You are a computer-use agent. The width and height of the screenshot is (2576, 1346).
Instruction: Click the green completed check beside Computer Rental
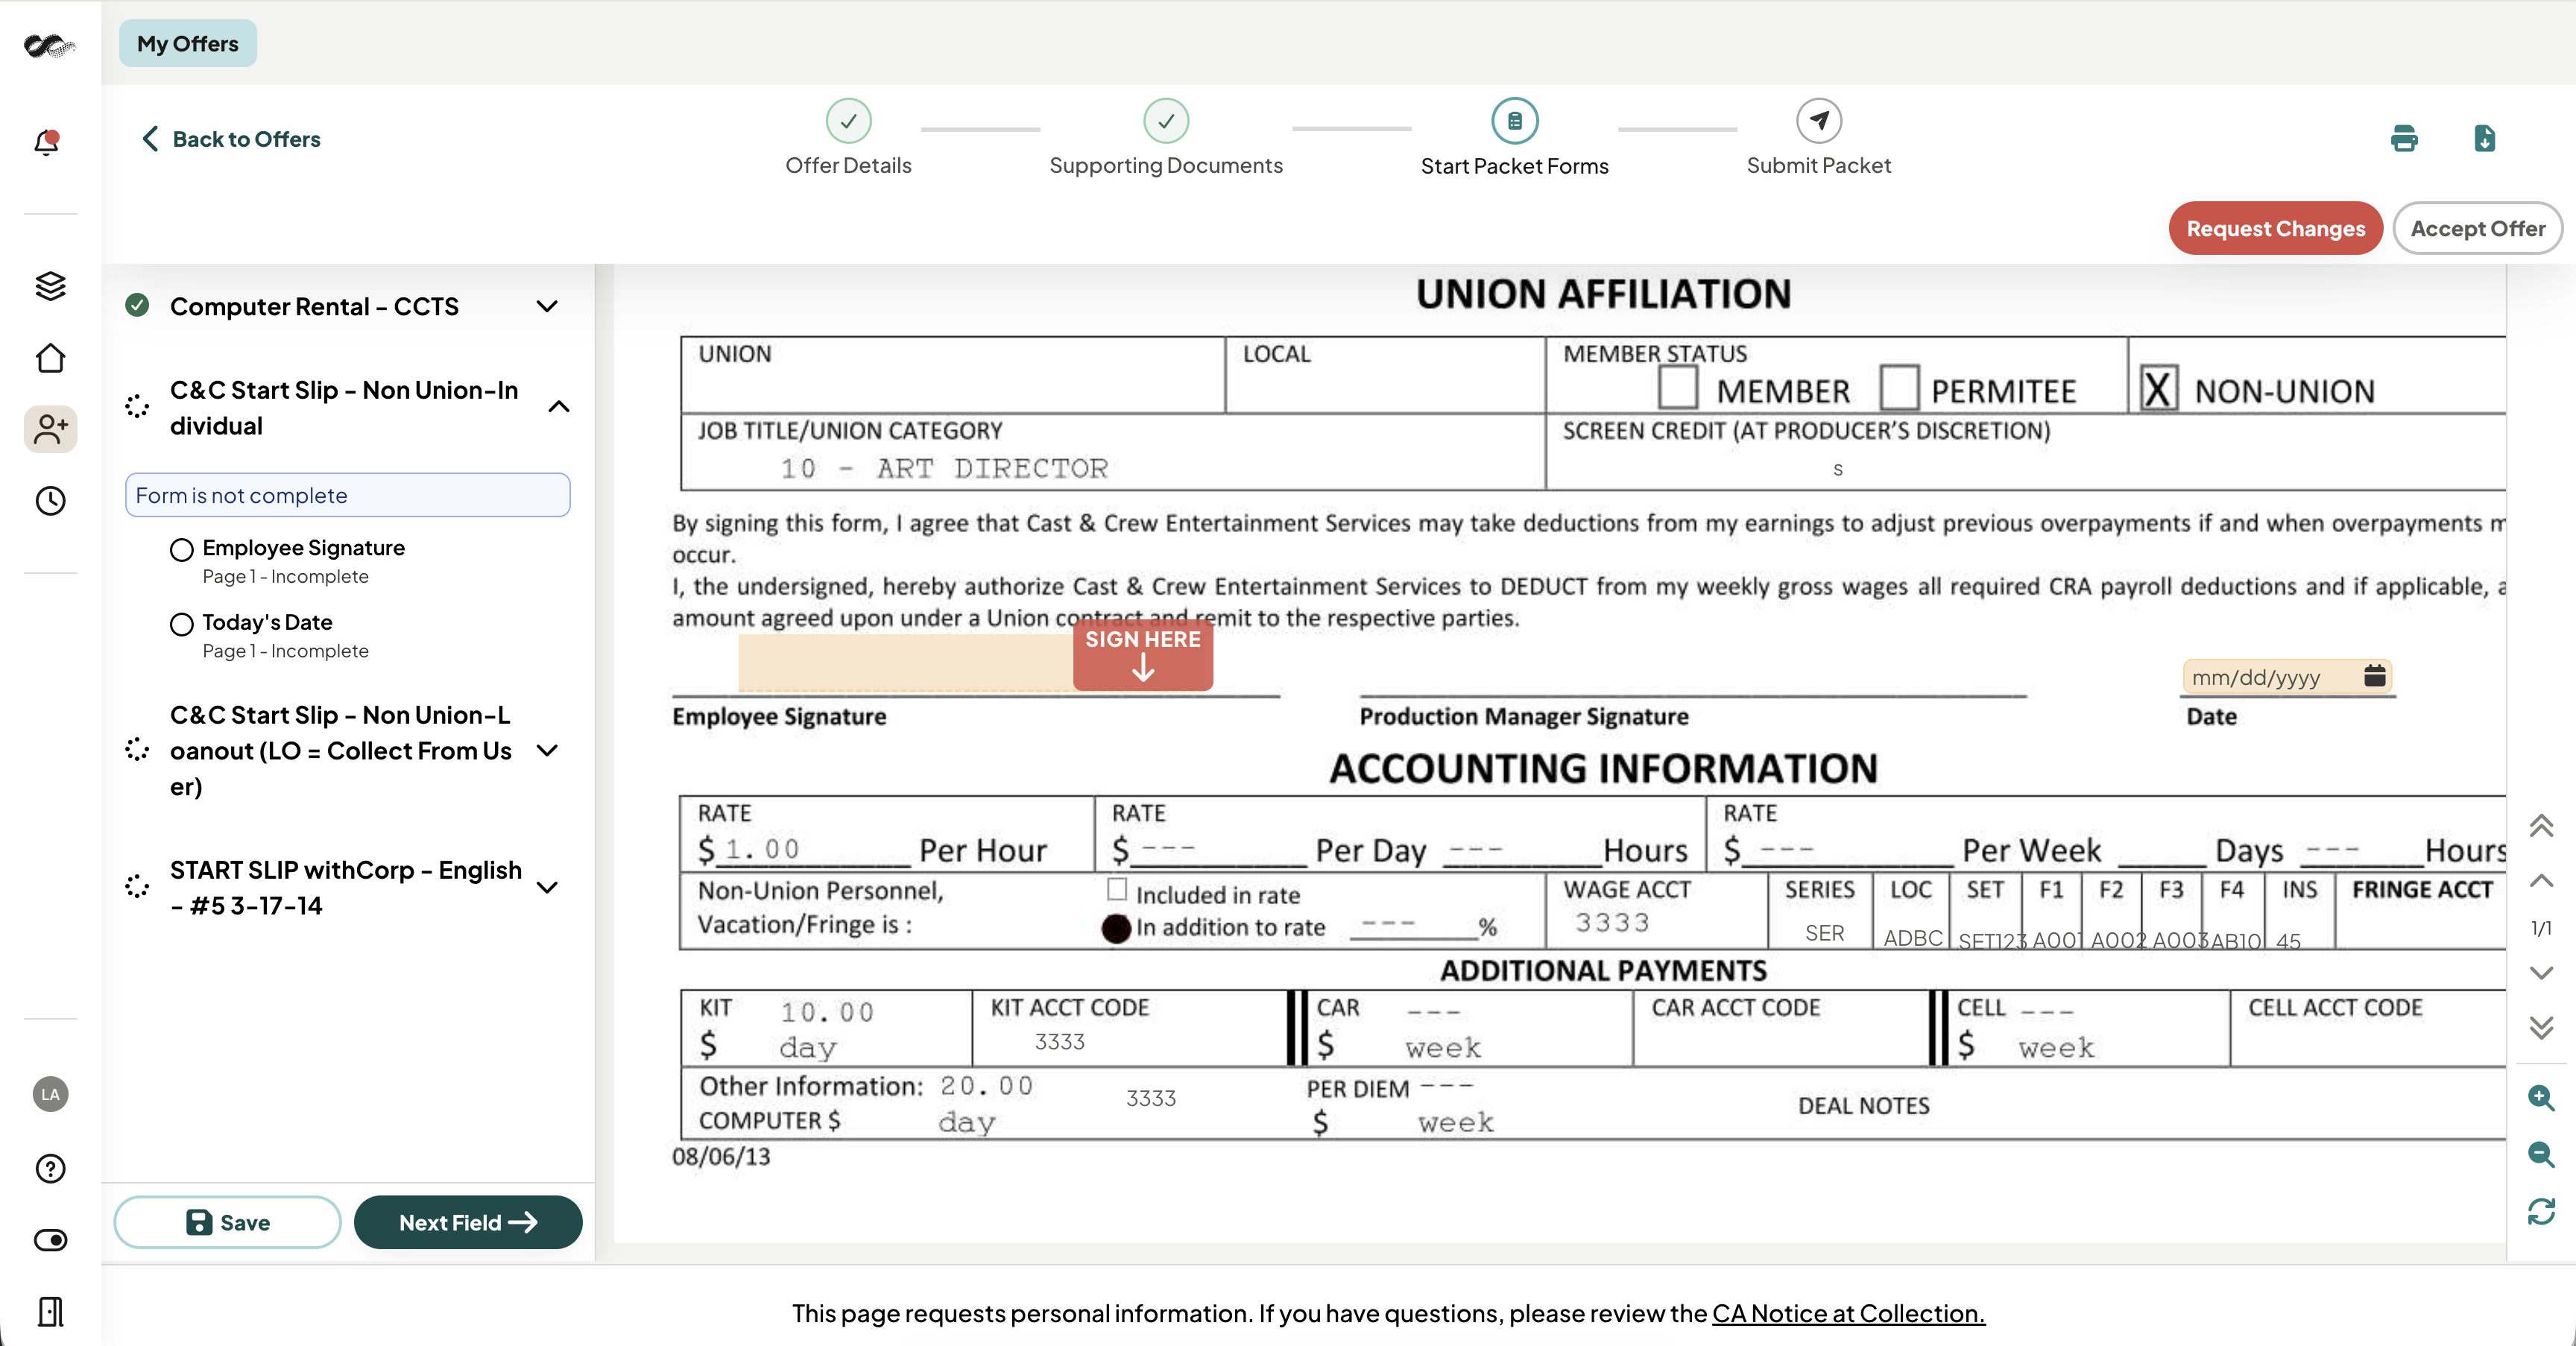point(137,305)
